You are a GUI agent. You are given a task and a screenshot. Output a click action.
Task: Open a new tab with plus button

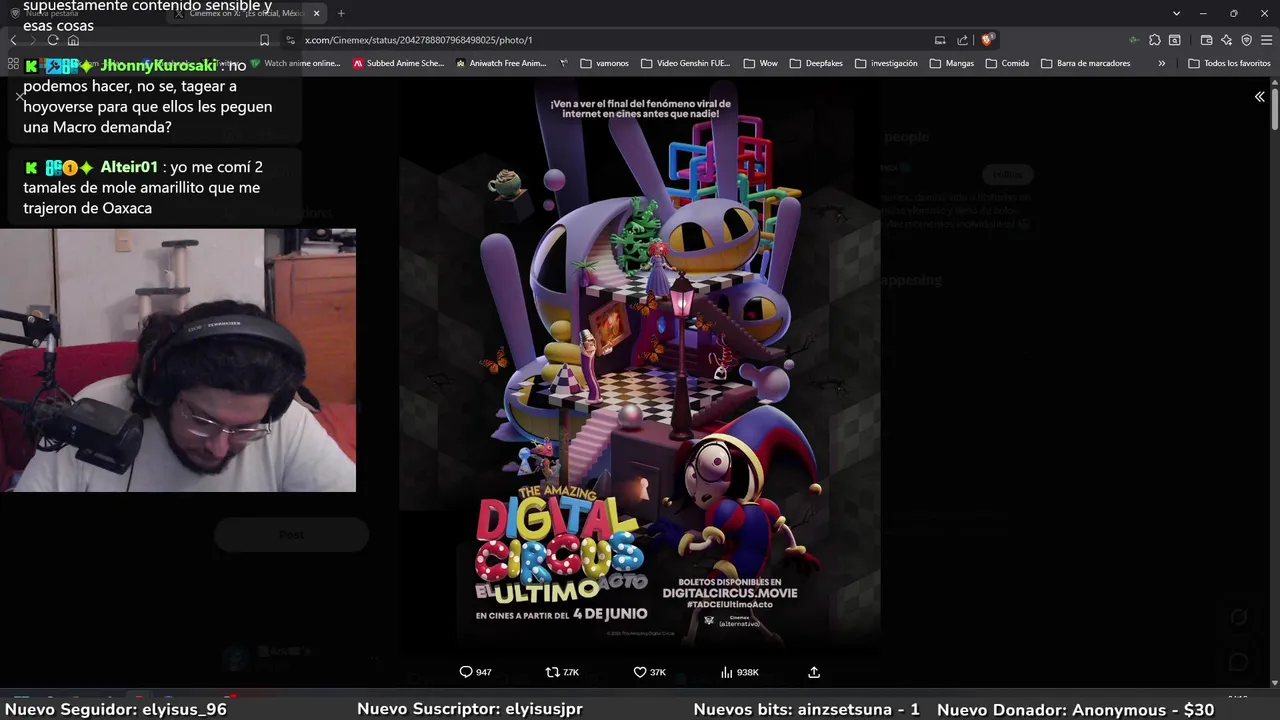(341, 13)
